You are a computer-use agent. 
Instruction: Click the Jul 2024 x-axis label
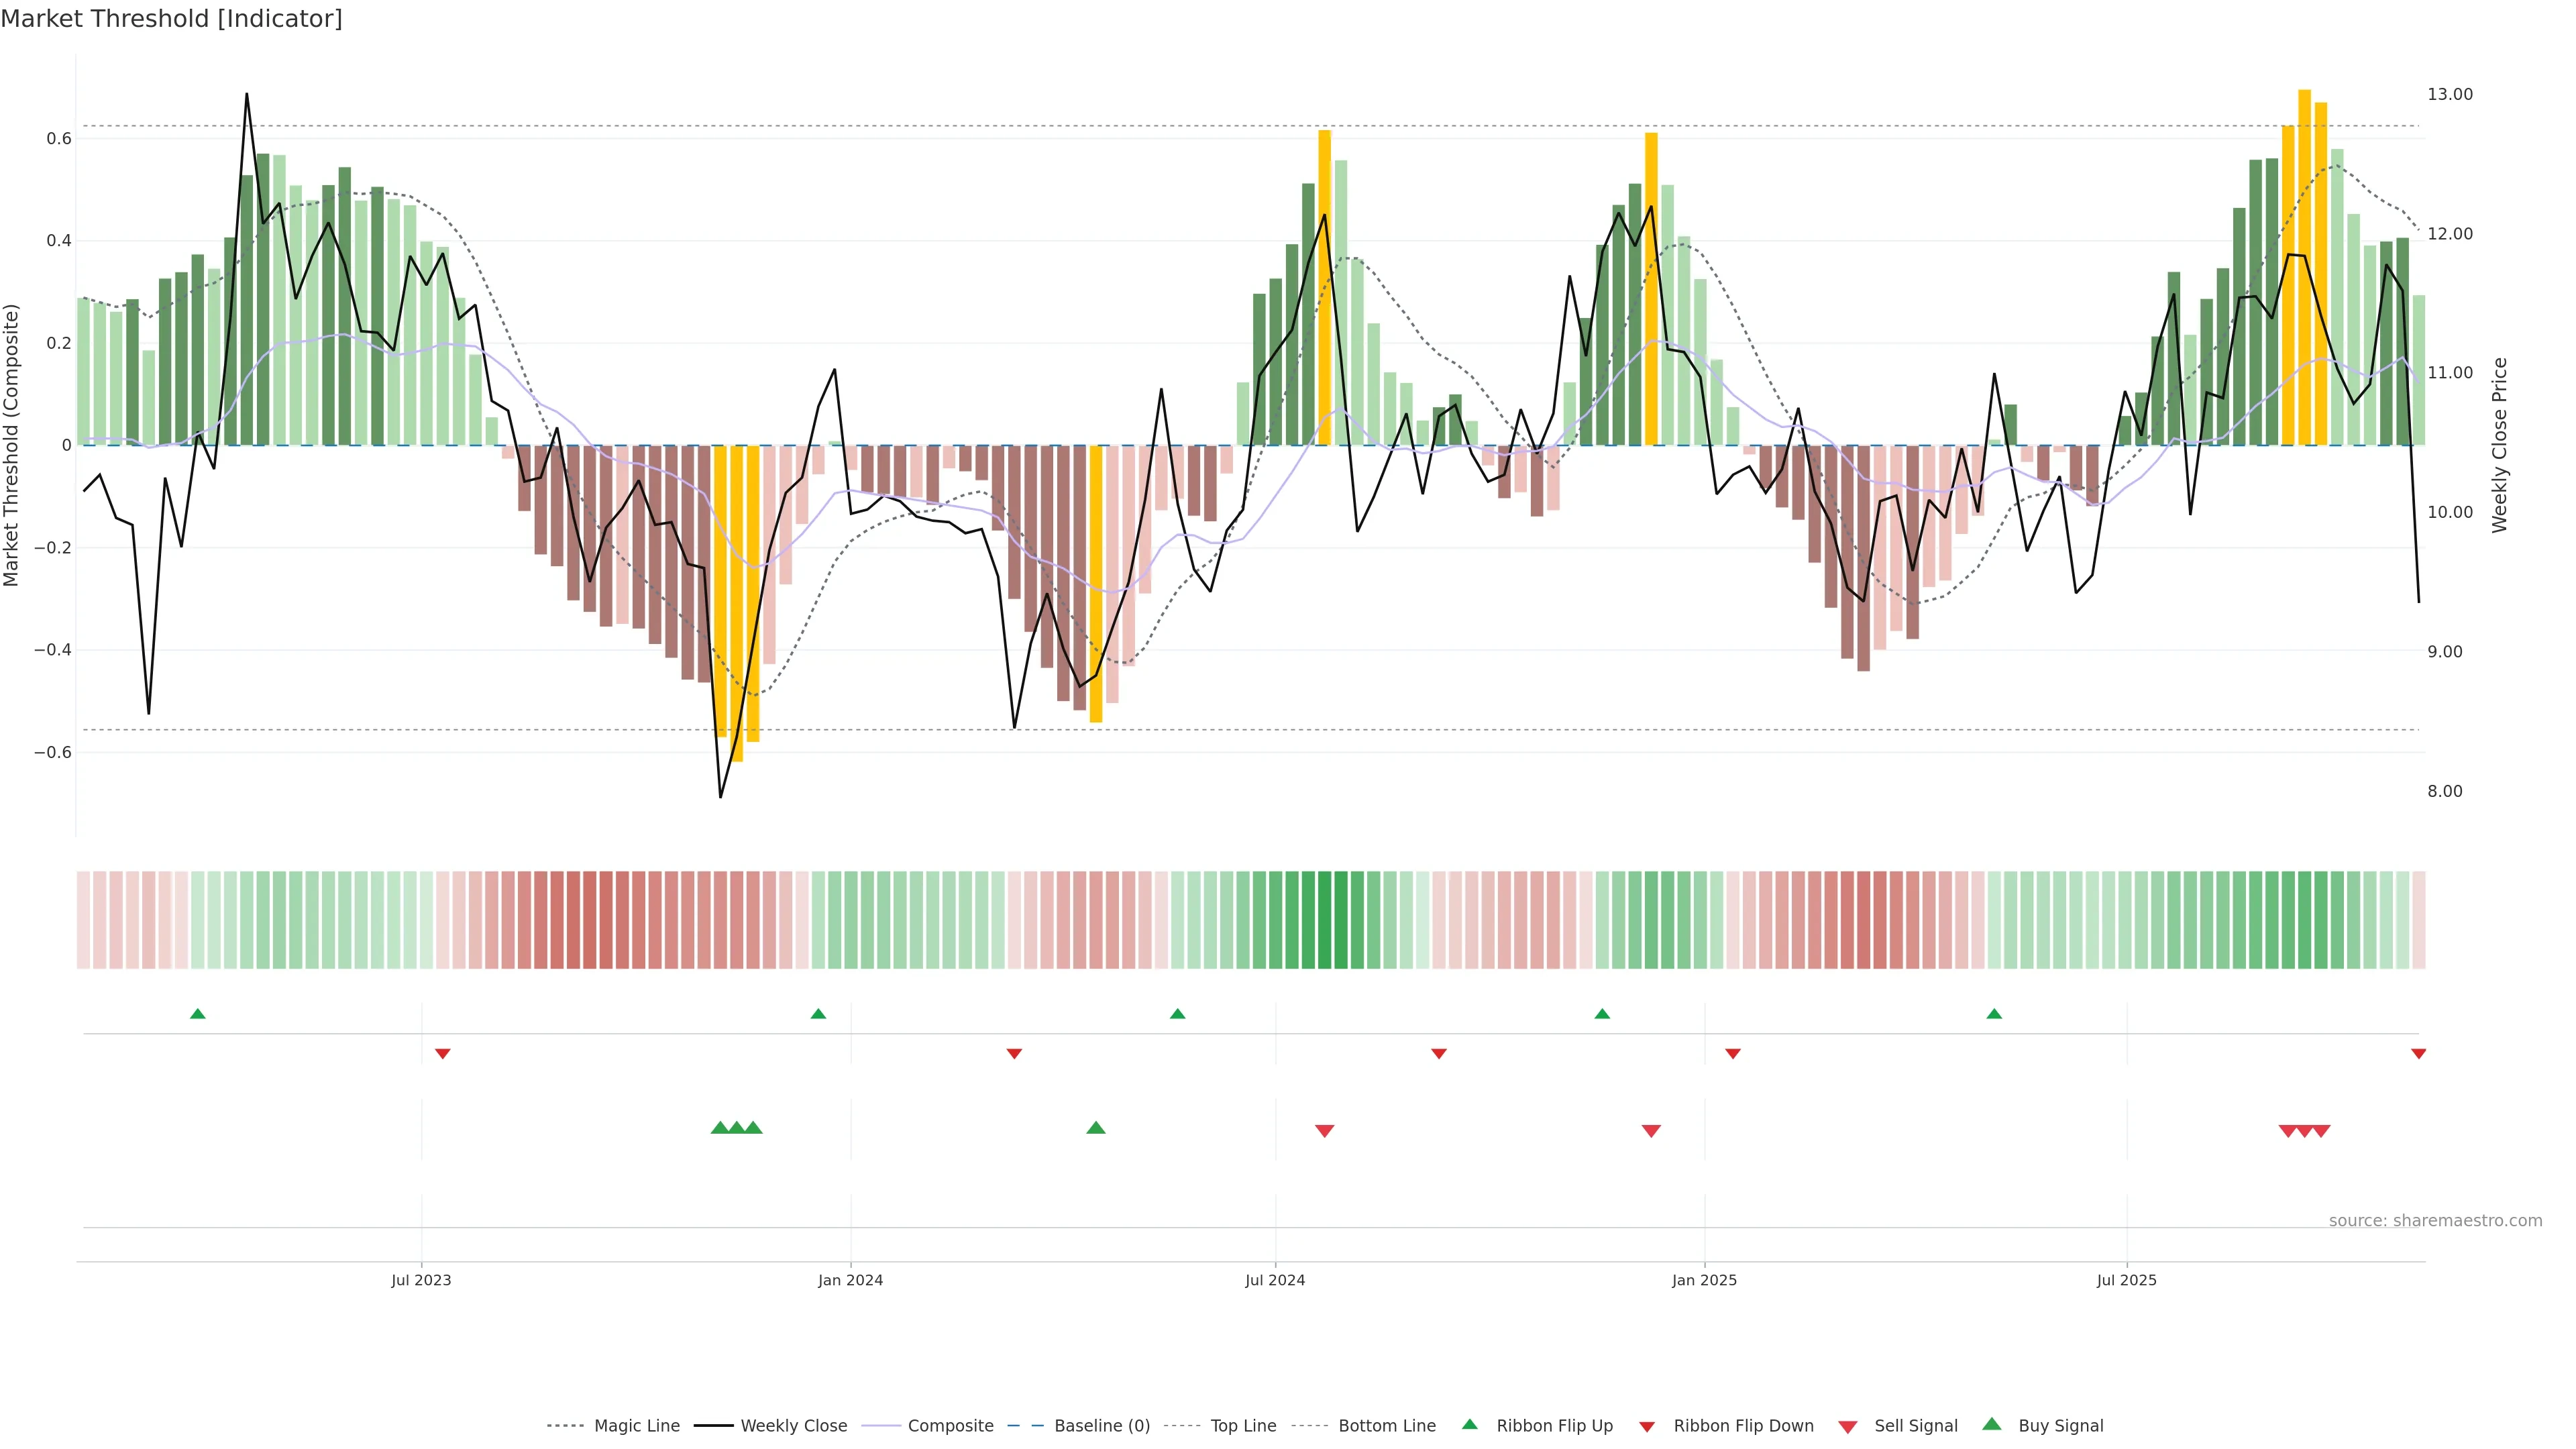point(1275,1280)
